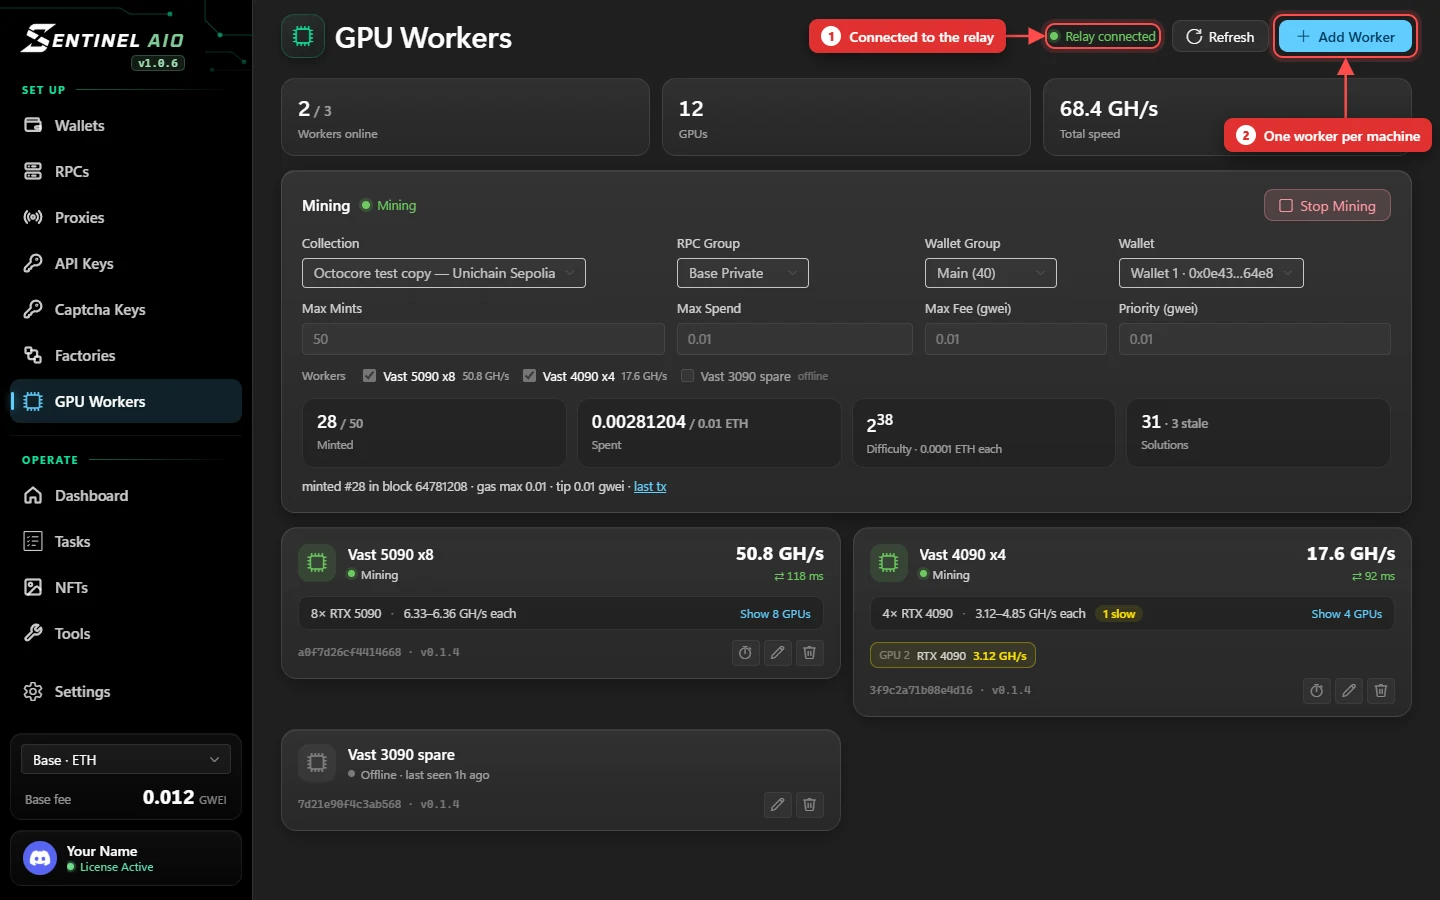The image size is (1440, 900).
Task: Uncheck the Vast 4090 x4 worker checkbox
Action: pyautogui.click(x=530, y=376)
